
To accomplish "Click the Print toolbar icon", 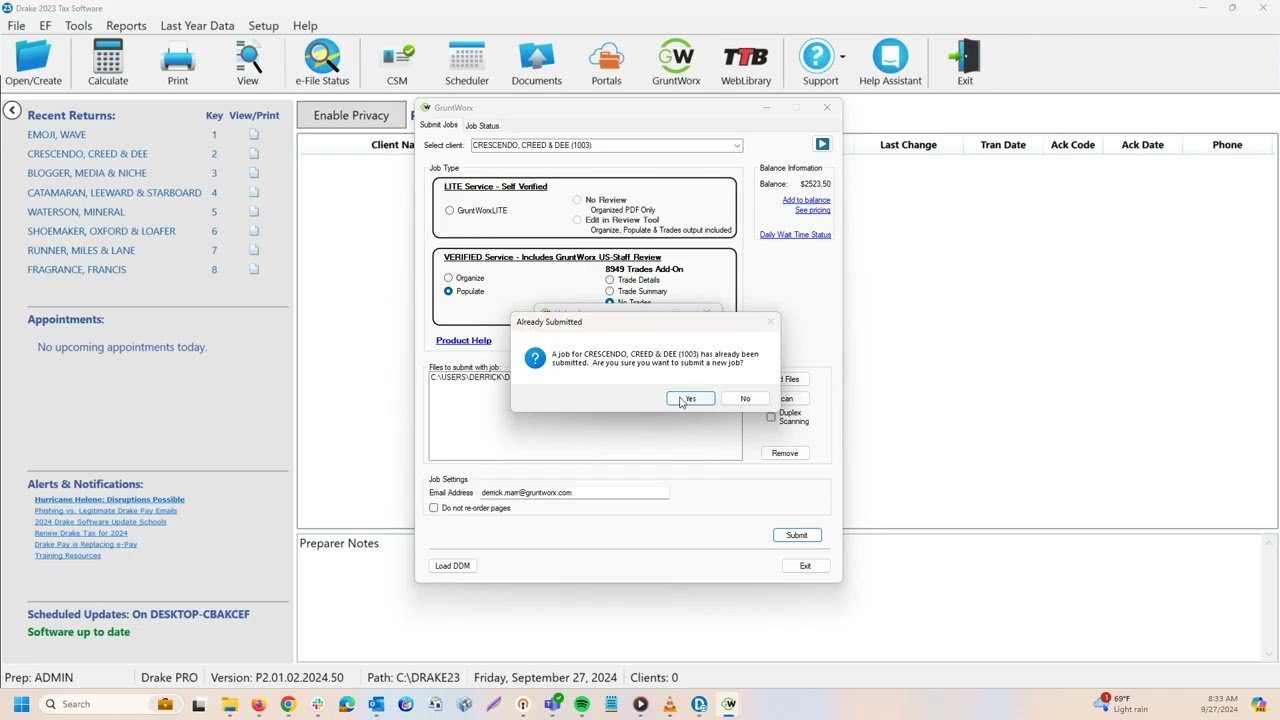I will tap(178, 62).
